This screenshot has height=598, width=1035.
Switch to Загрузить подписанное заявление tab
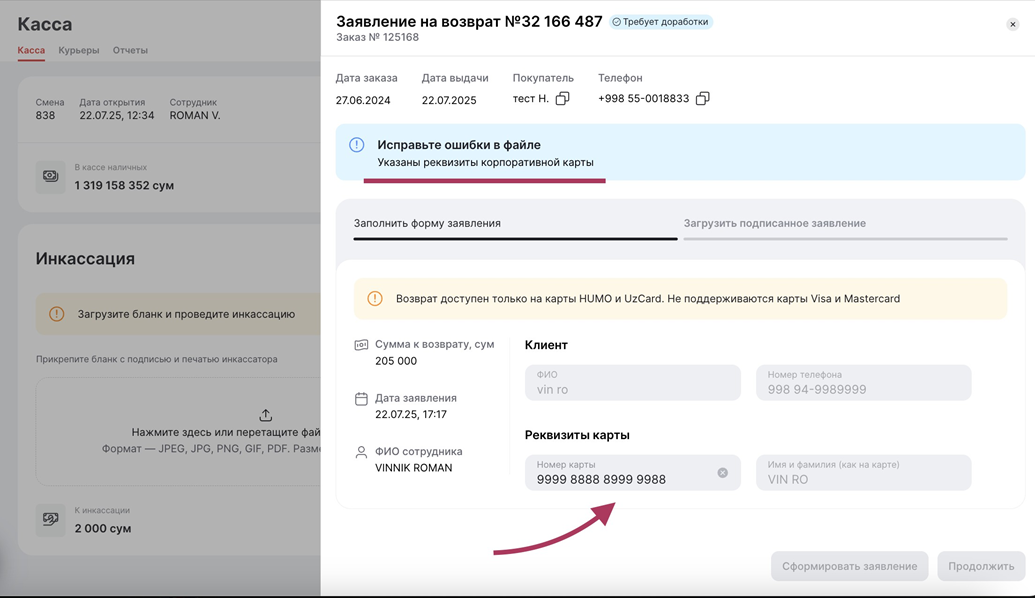[774, 224]
